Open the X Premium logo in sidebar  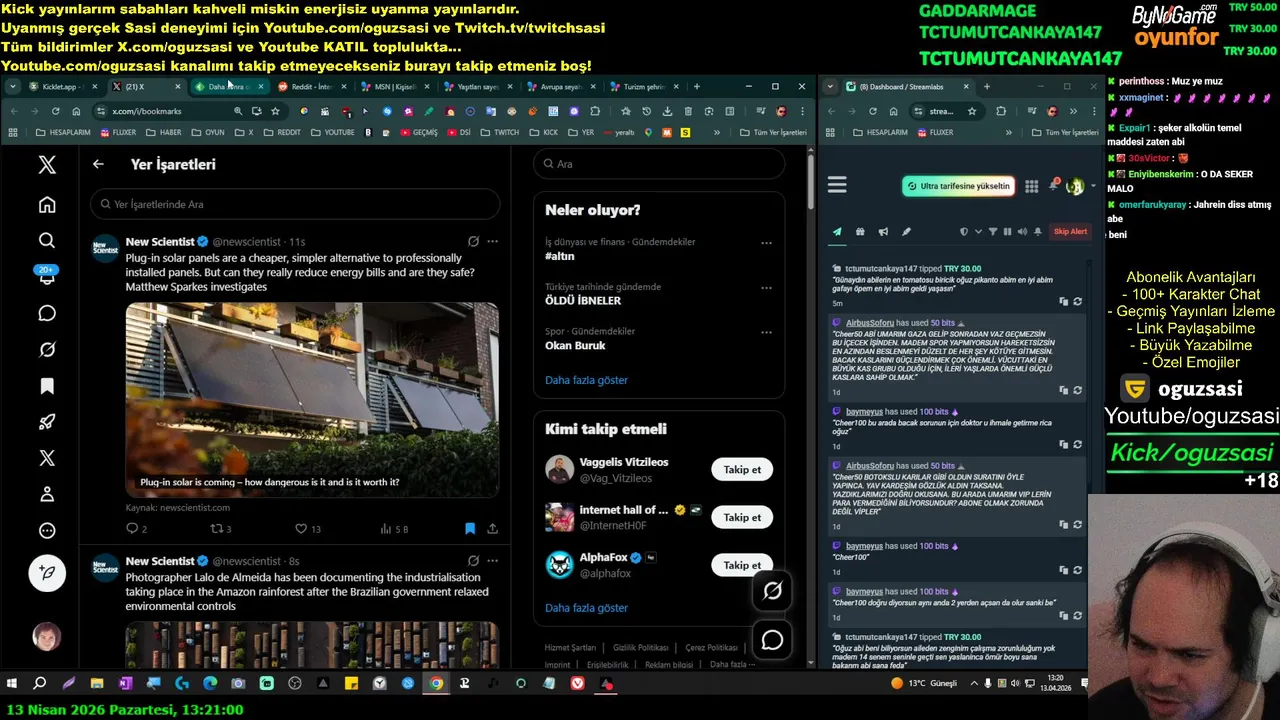tap(47, 458)
